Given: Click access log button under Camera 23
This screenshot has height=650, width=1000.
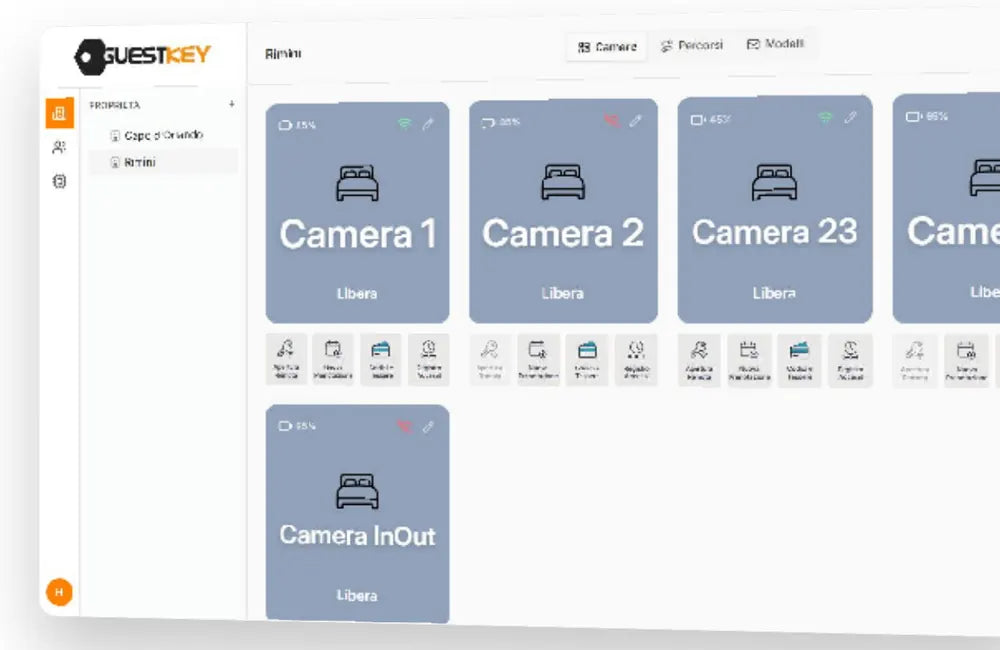Looking at the screenshot, I should pyautogui.click(x=850, y=360).
